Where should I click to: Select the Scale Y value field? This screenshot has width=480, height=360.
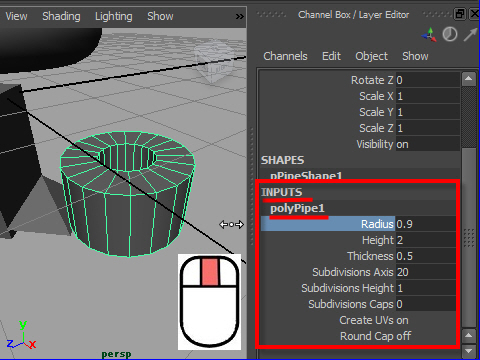point(428,112)
